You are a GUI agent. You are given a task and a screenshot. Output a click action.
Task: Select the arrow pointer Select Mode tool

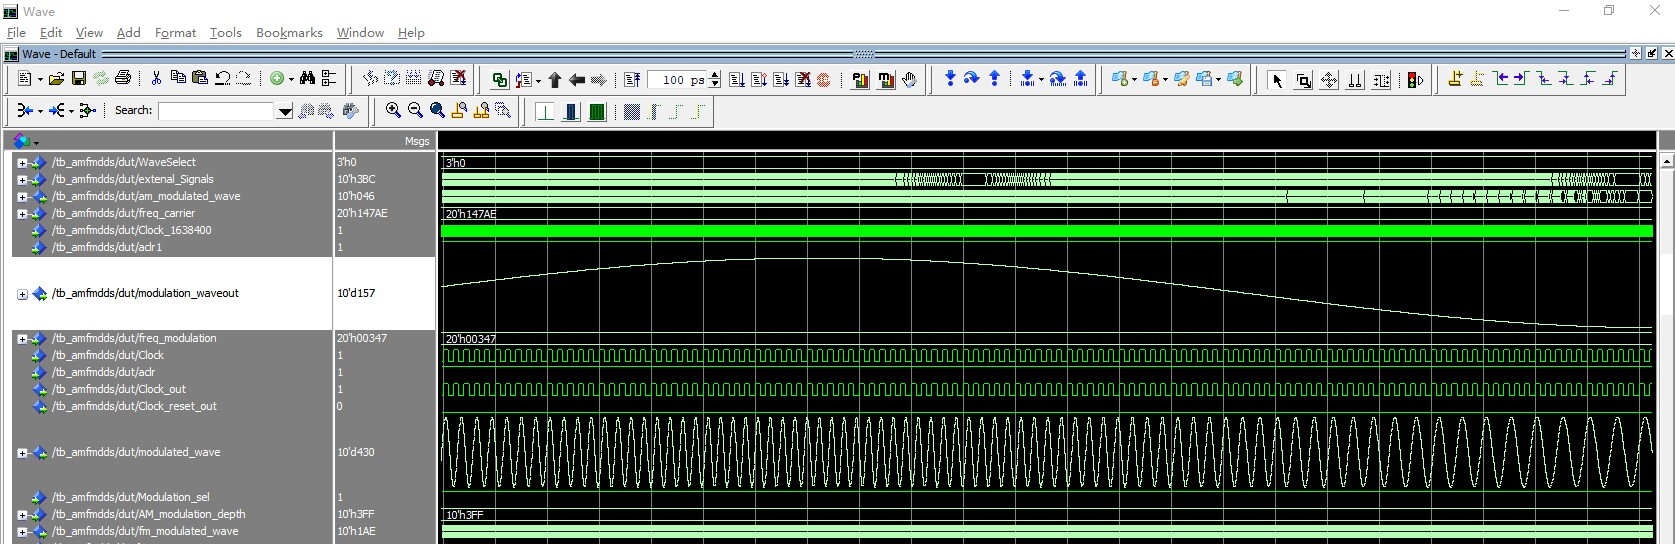(1276, 80)
